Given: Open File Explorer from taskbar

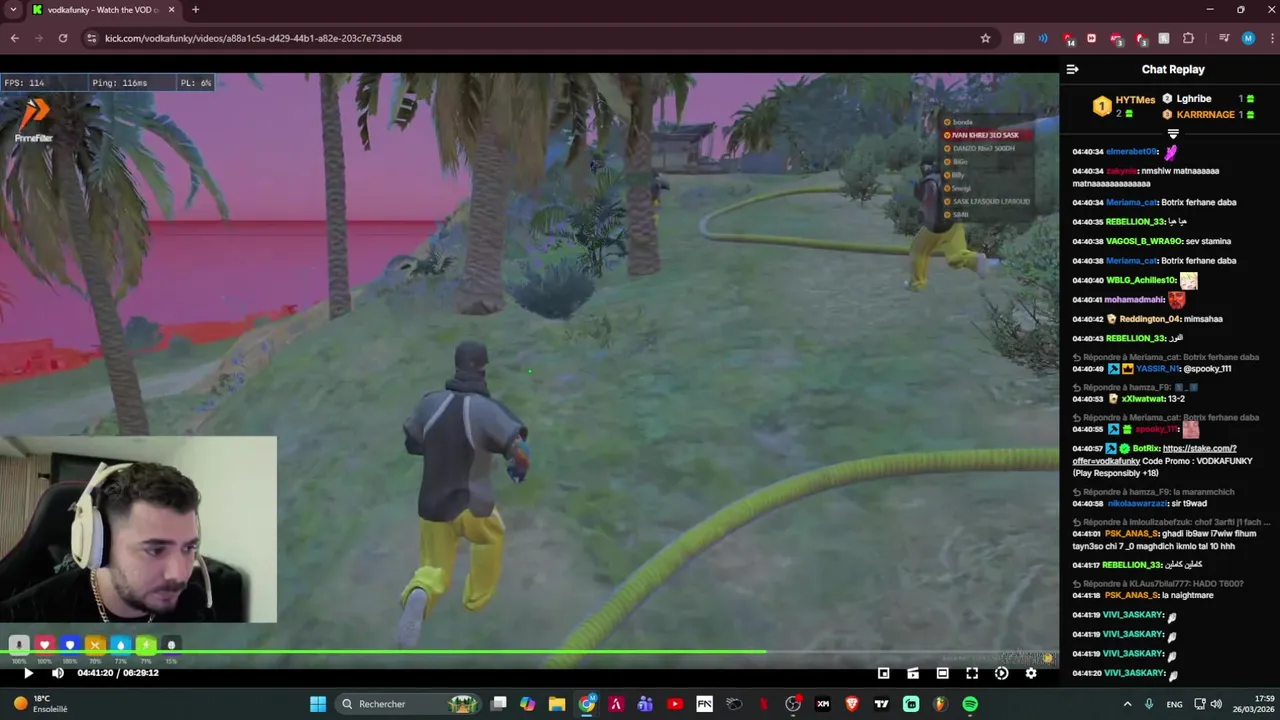Looking at the screenshot, I should pos(557,704).
